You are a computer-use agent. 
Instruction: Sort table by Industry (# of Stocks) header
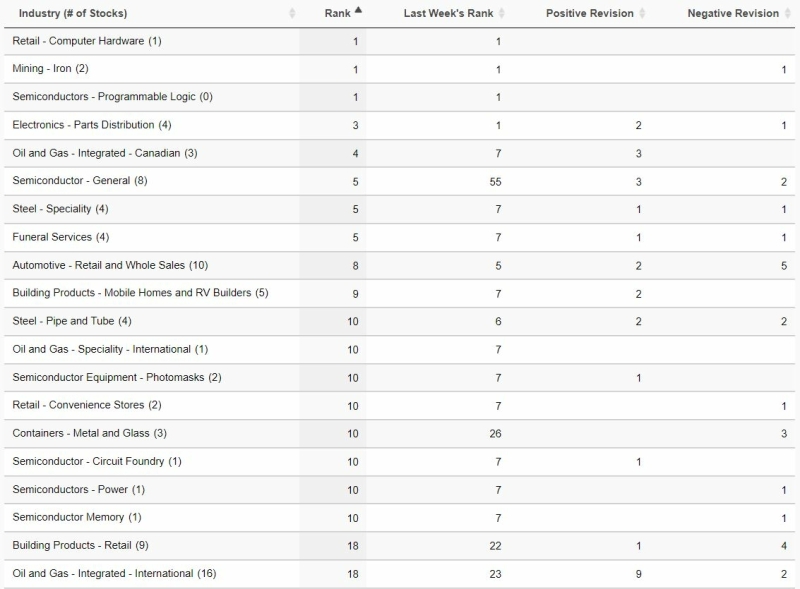pyautogui.click(x=73, y=13)
